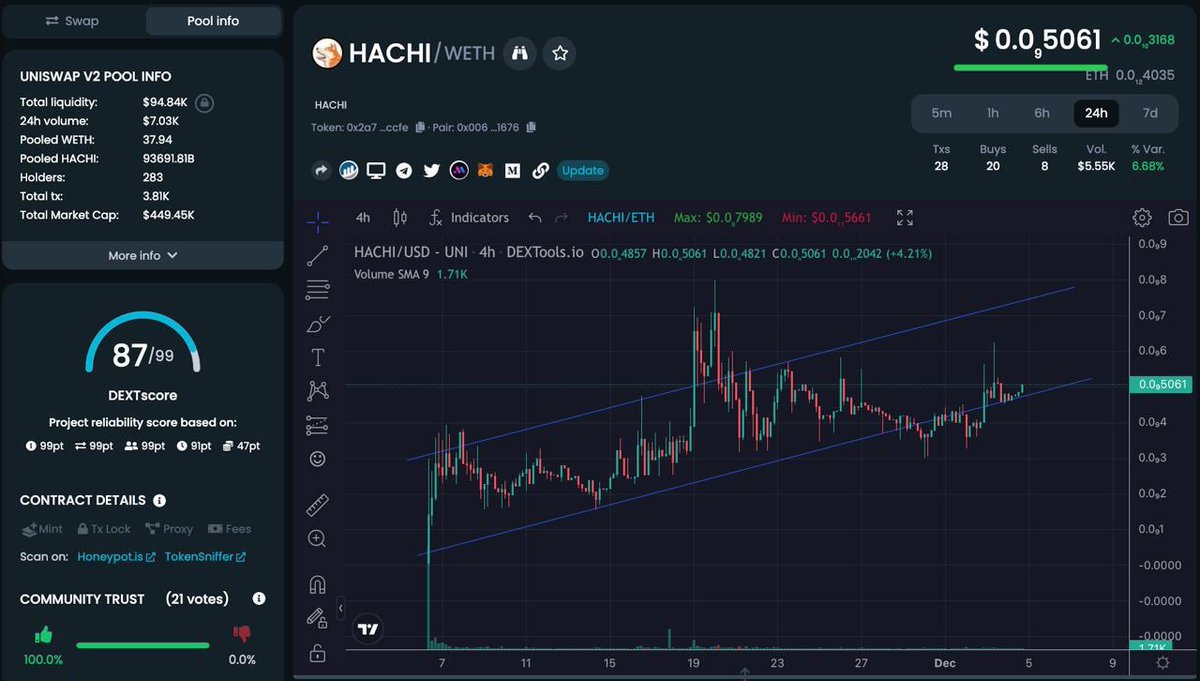Viewport: 1200px width, 681px height.
Task: Open the Indicators menu
Action: pos(469,217)
